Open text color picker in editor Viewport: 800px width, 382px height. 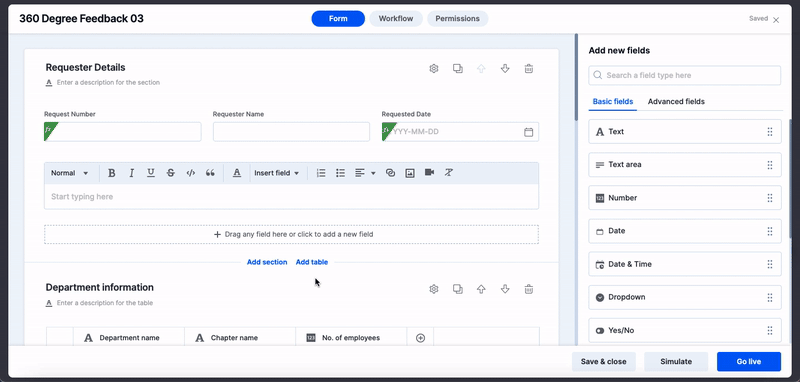point(237,173)
